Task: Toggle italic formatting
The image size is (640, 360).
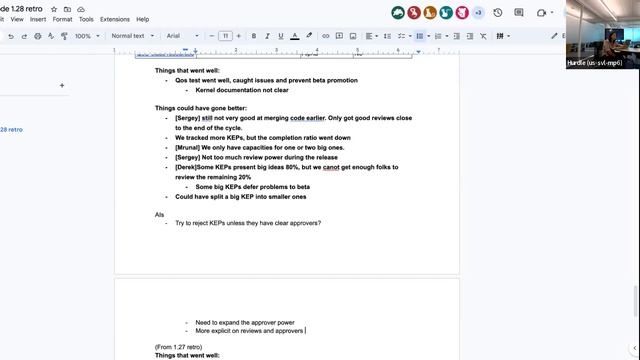Action: point(267,36)
